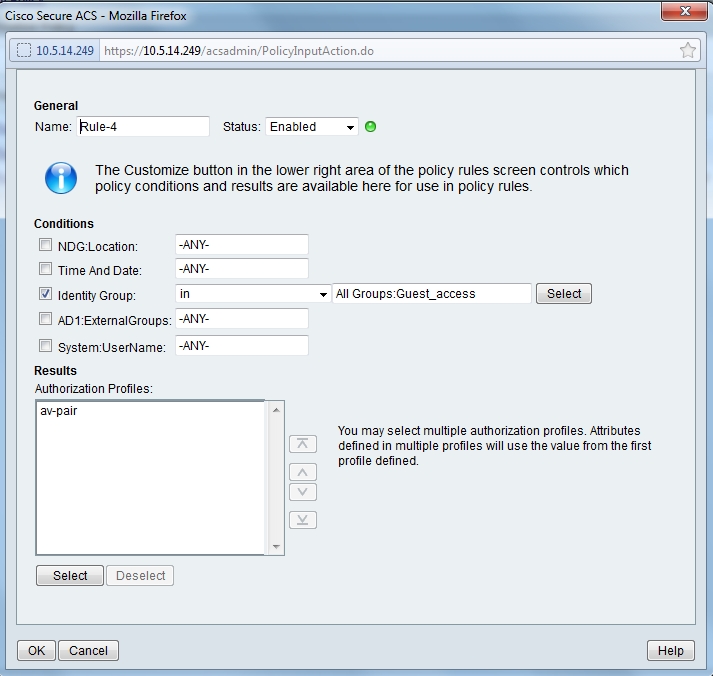Confirm the rule with OK
The width and height of the screenshot is (713, 676).
tap(36, 651)
